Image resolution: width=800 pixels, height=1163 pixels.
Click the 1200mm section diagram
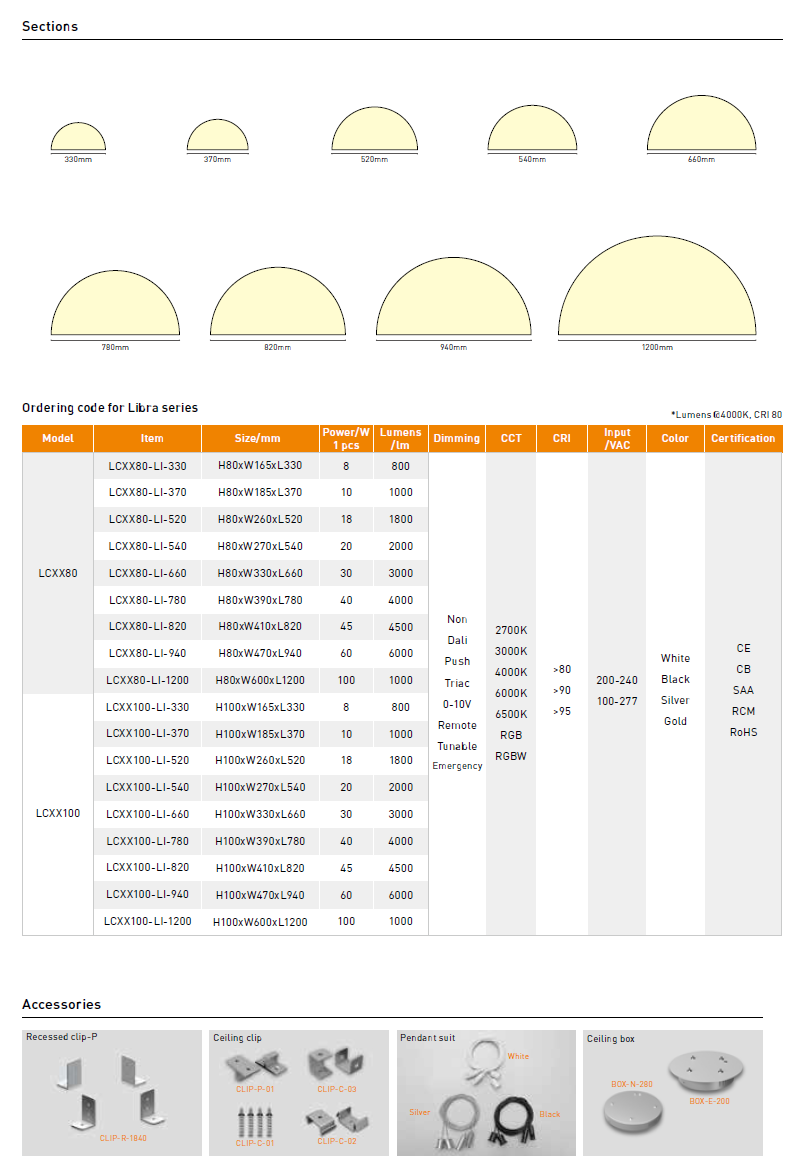click(657, 288)
